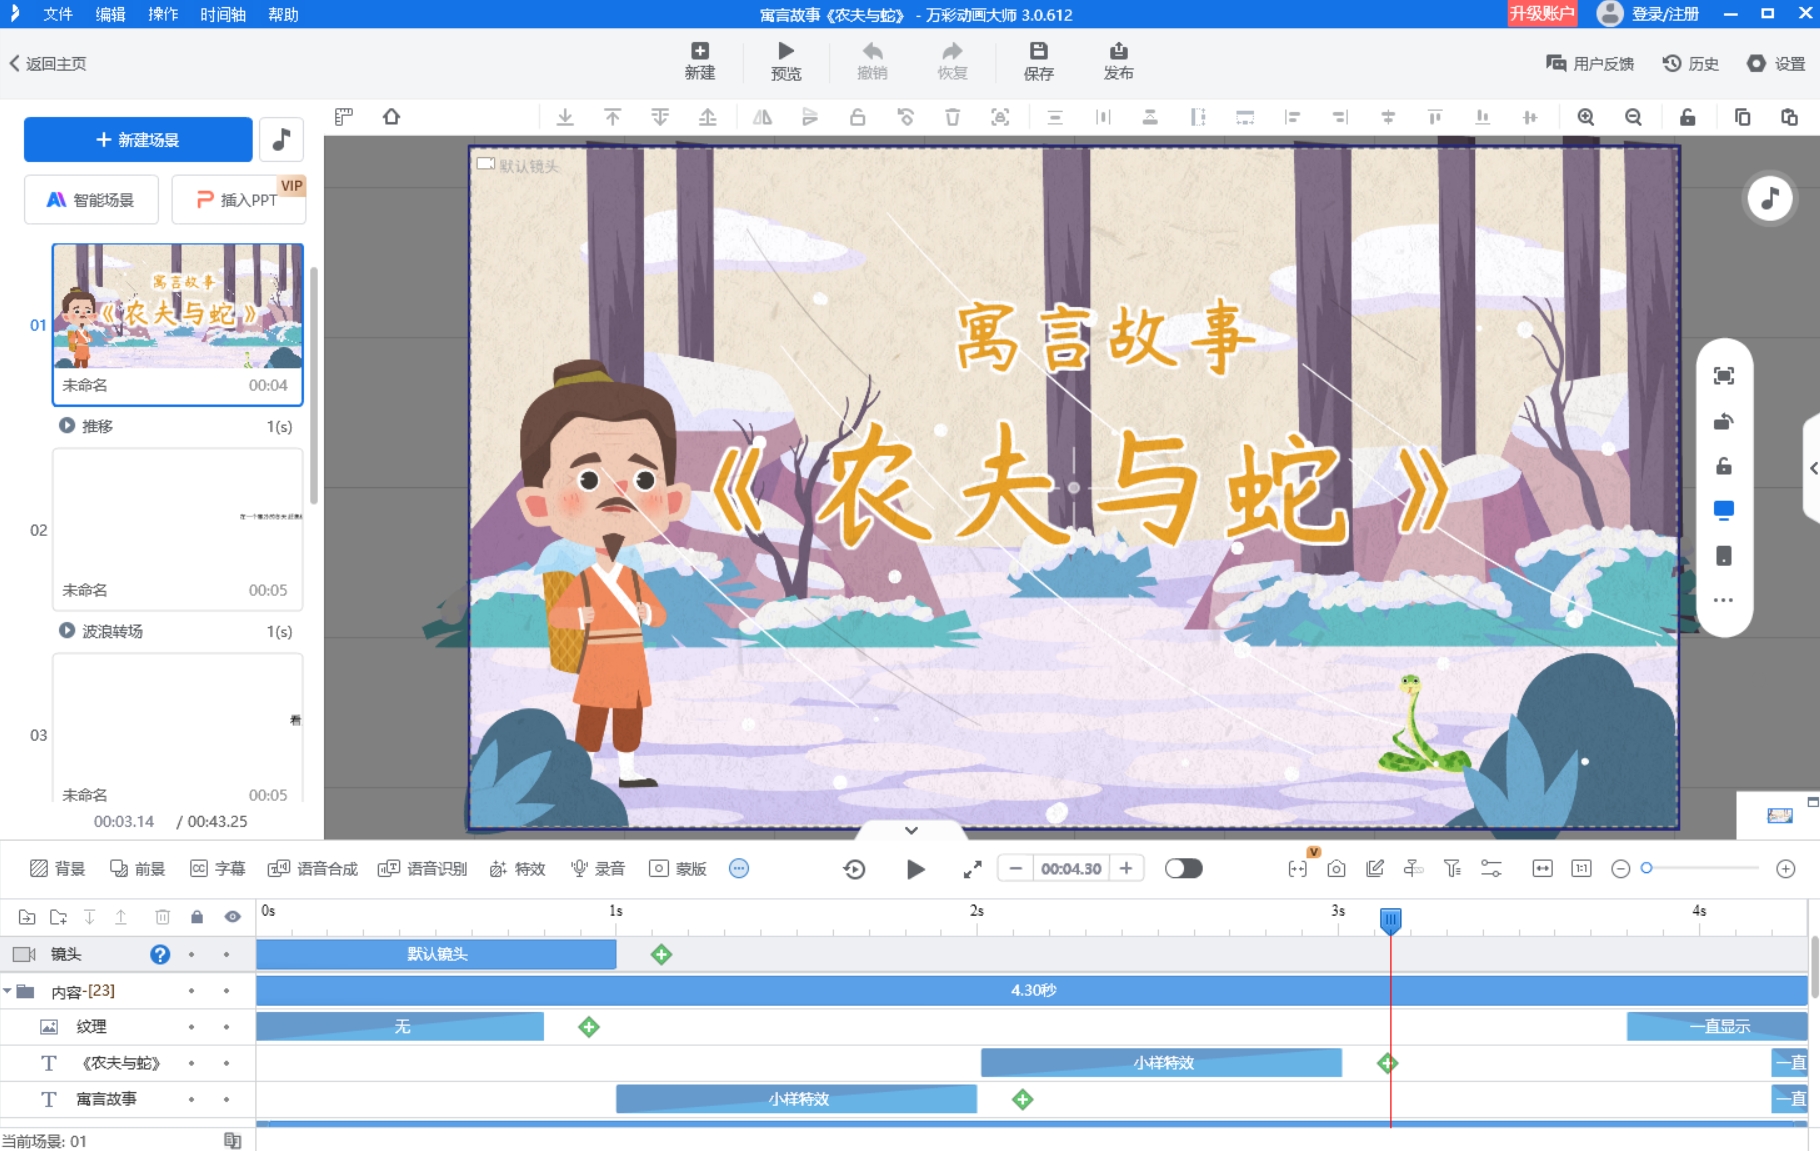Toggle visibility with the eye icon
1820x1151 pixels.
point(231,916)
